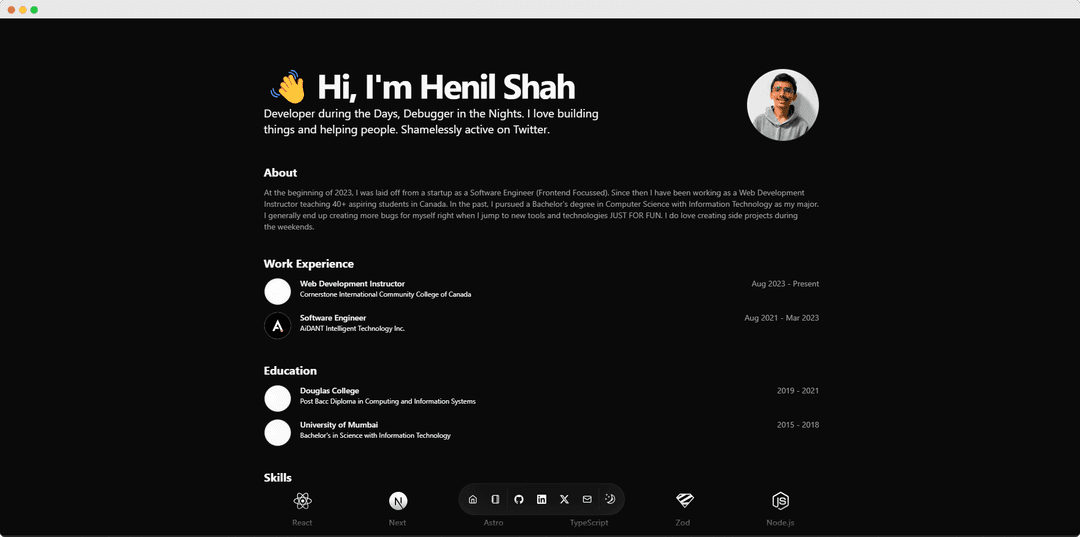Expand the Douglas College education entry
The image size is (1080, 537).
click(x=329, y=391)
